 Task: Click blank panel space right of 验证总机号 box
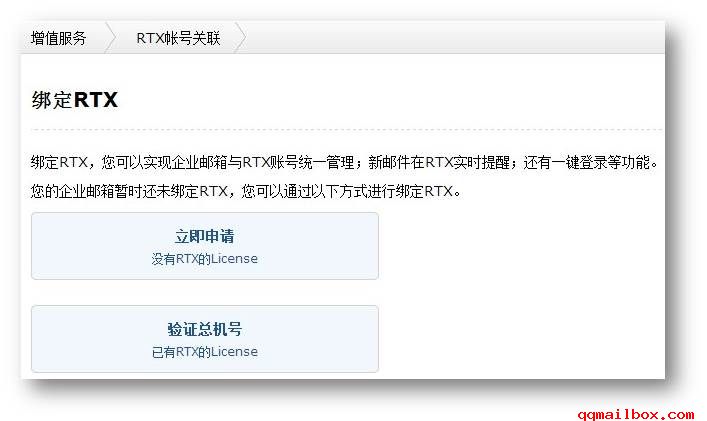521,339
